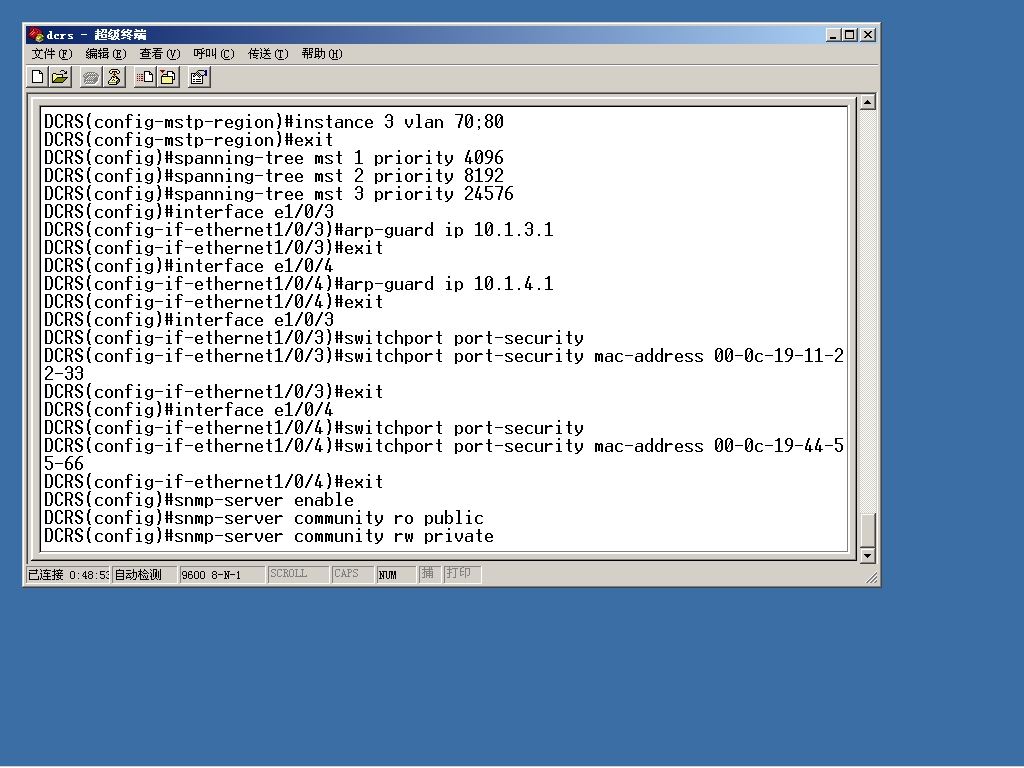Screen dimensions: 1024x768
Task: Click the 9600 8-N-1 status entry
Action: 221,575
